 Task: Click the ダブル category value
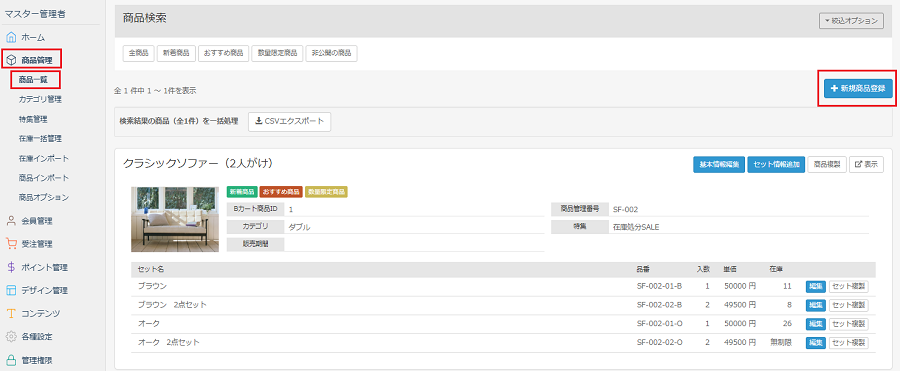coord(300,227)
